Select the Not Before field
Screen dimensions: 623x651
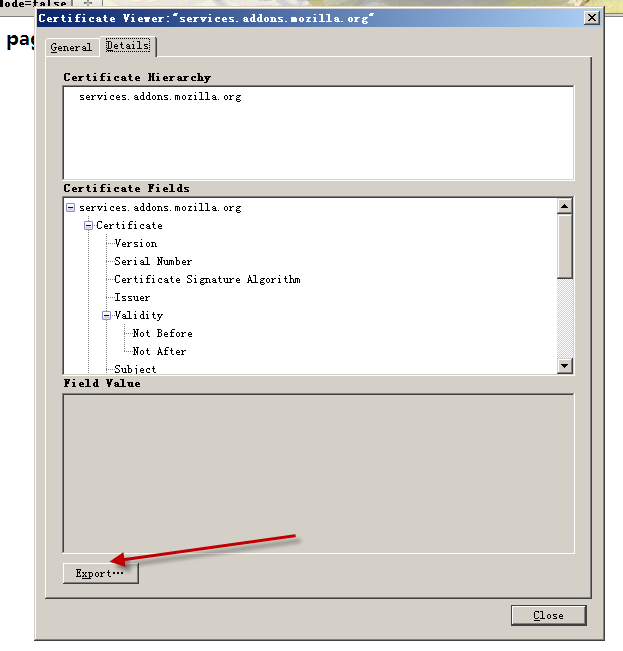[163, 333]
